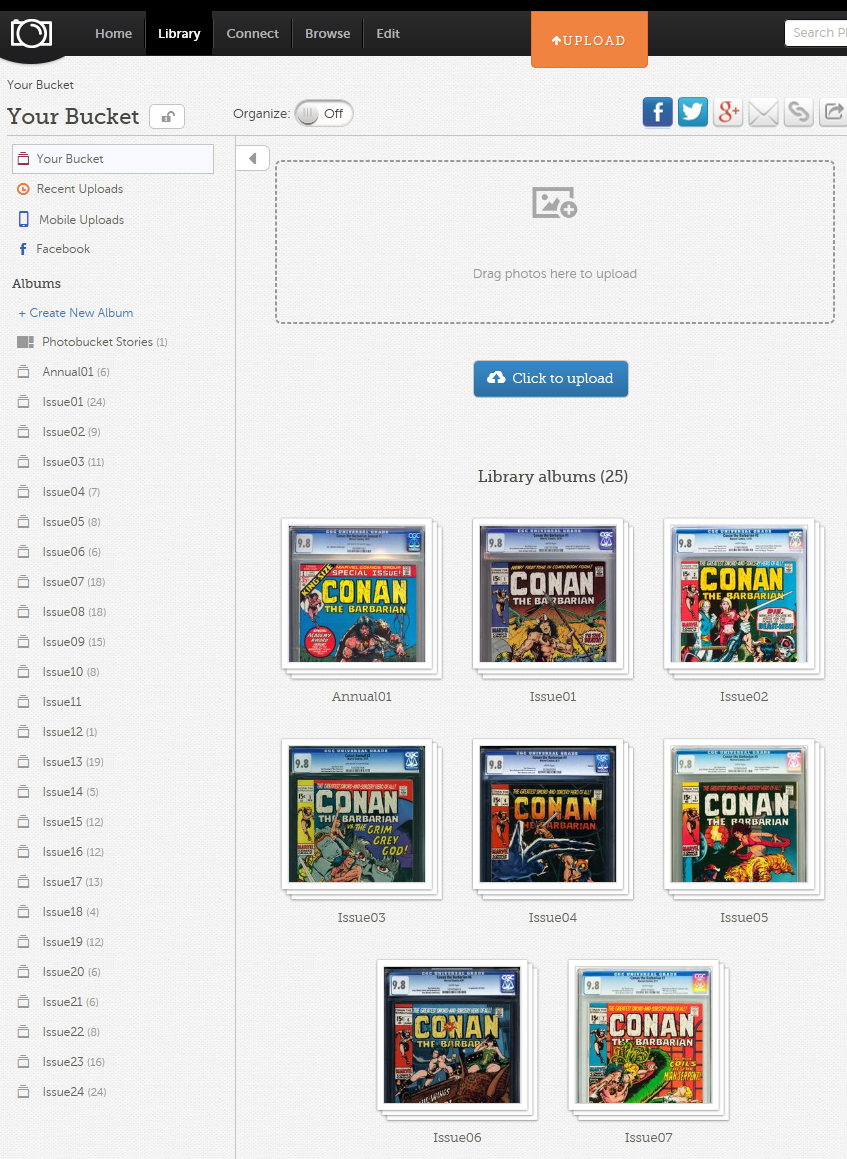The width and height of the screenshot is (847, 1159).
Task: Select Issue19 in the sidebar album list
Action: coord(72,942)
